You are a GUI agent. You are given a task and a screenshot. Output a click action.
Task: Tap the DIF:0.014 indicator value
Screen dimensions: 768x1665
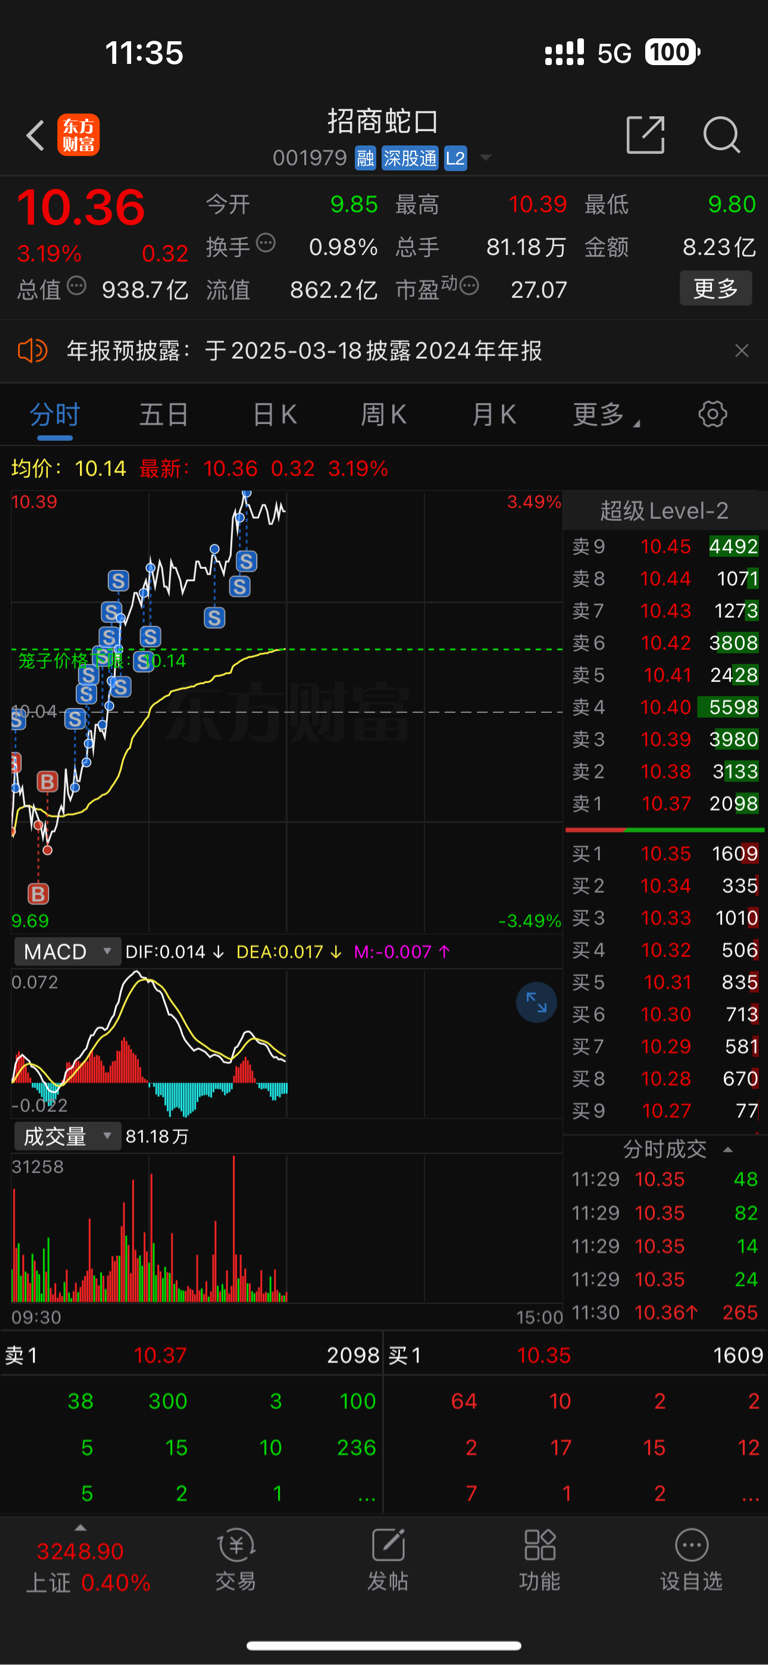tap(174, 951)
